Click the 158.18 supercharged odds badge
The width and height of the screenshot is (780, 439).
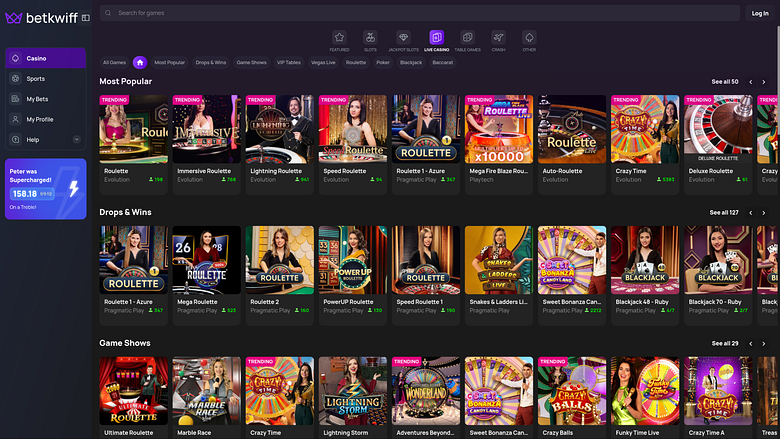click(x=32, y=194)
